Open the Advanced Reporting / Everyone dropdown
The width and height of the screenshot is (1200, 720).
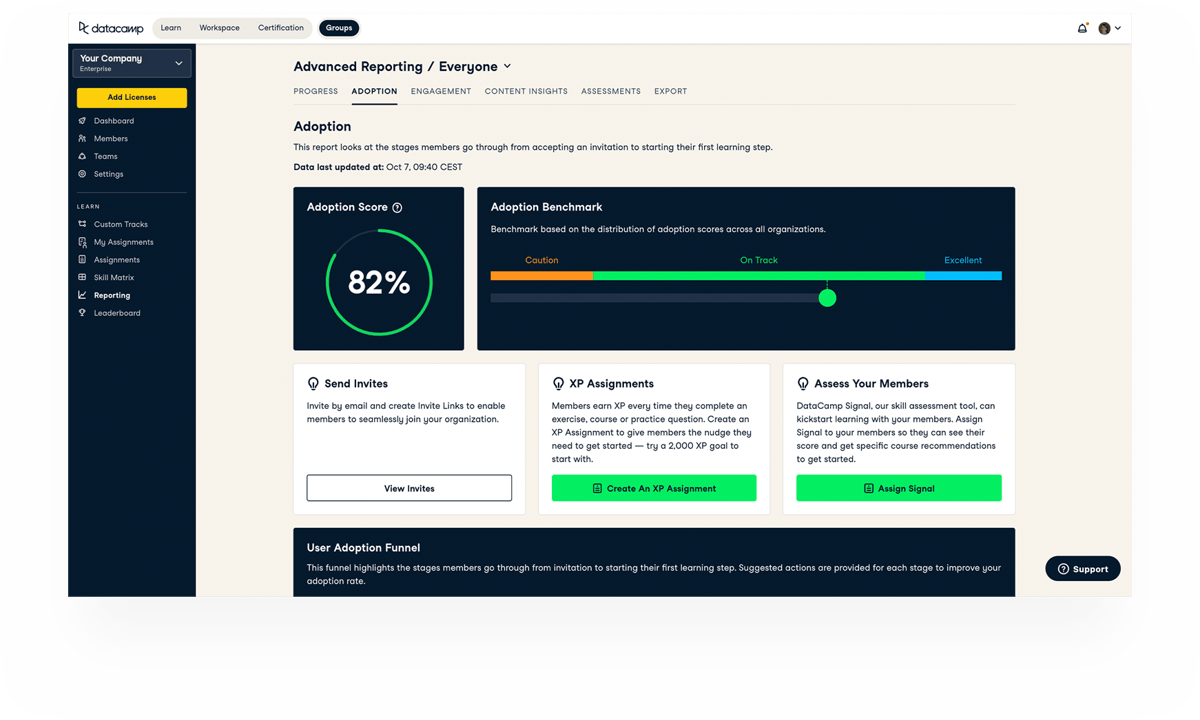(x=507, y=66)
